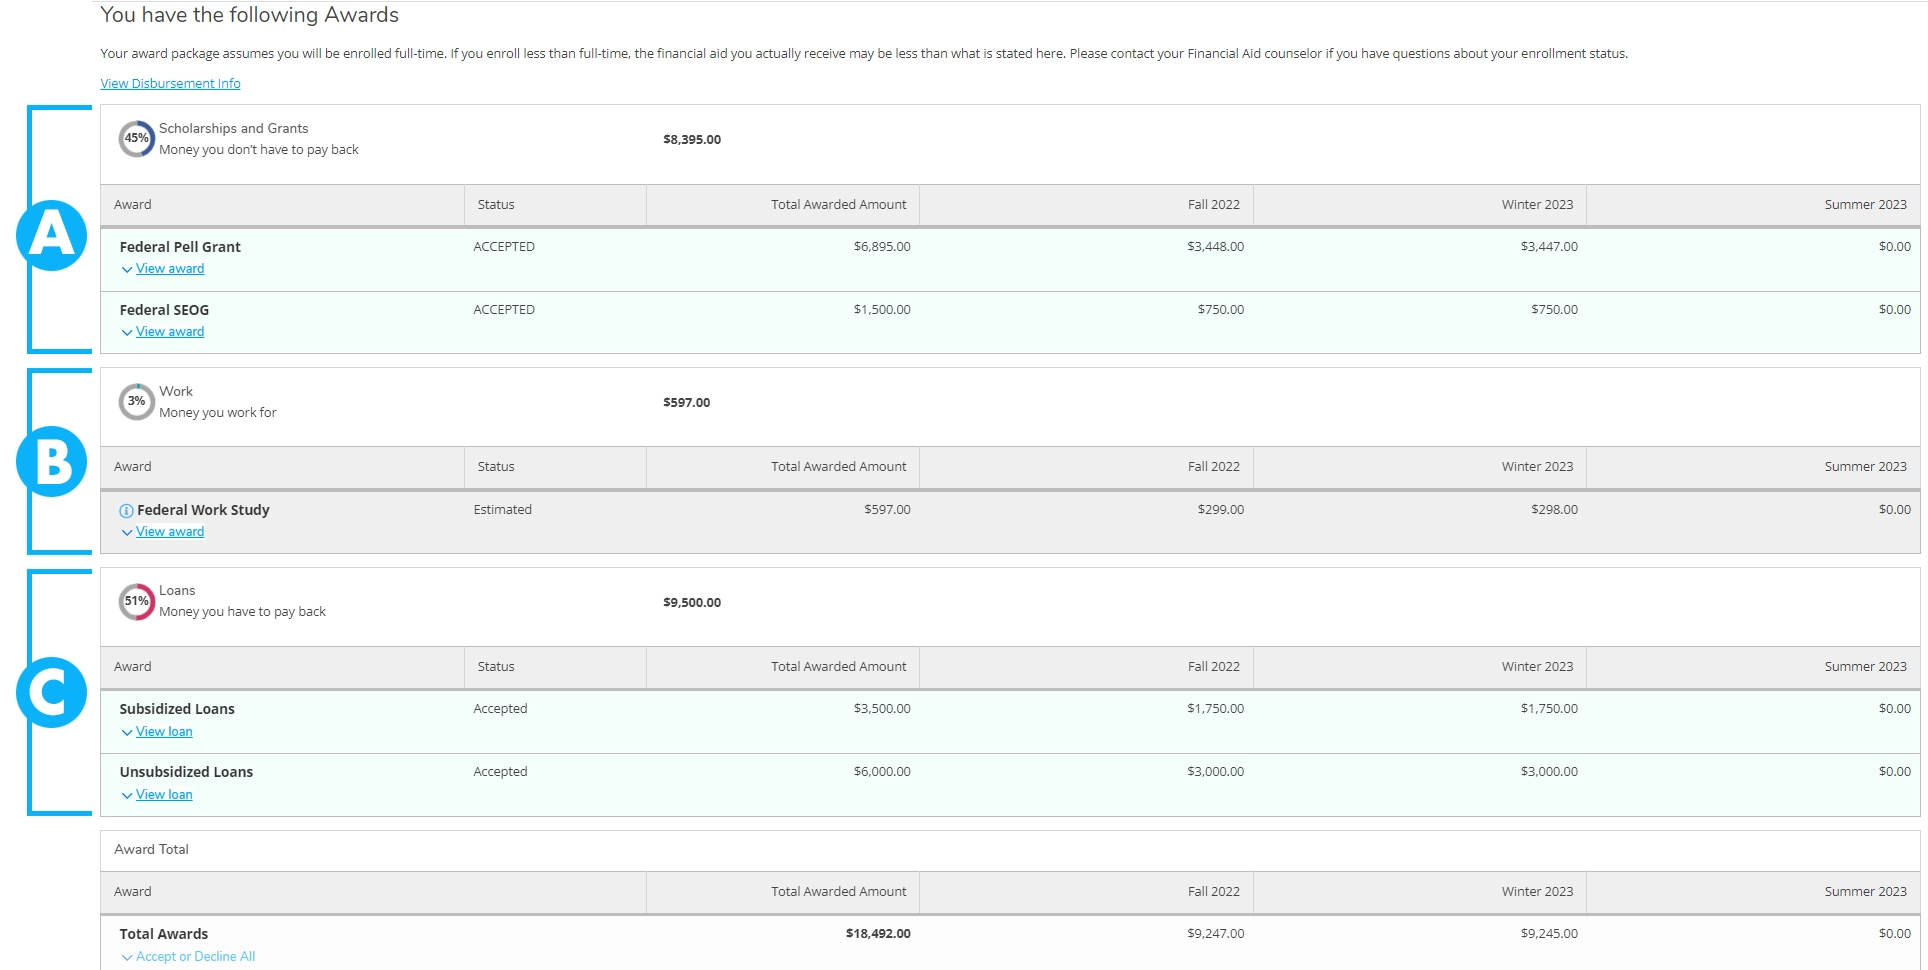Click Winter 2023 header in Award Total table

tap(1536, 892)
